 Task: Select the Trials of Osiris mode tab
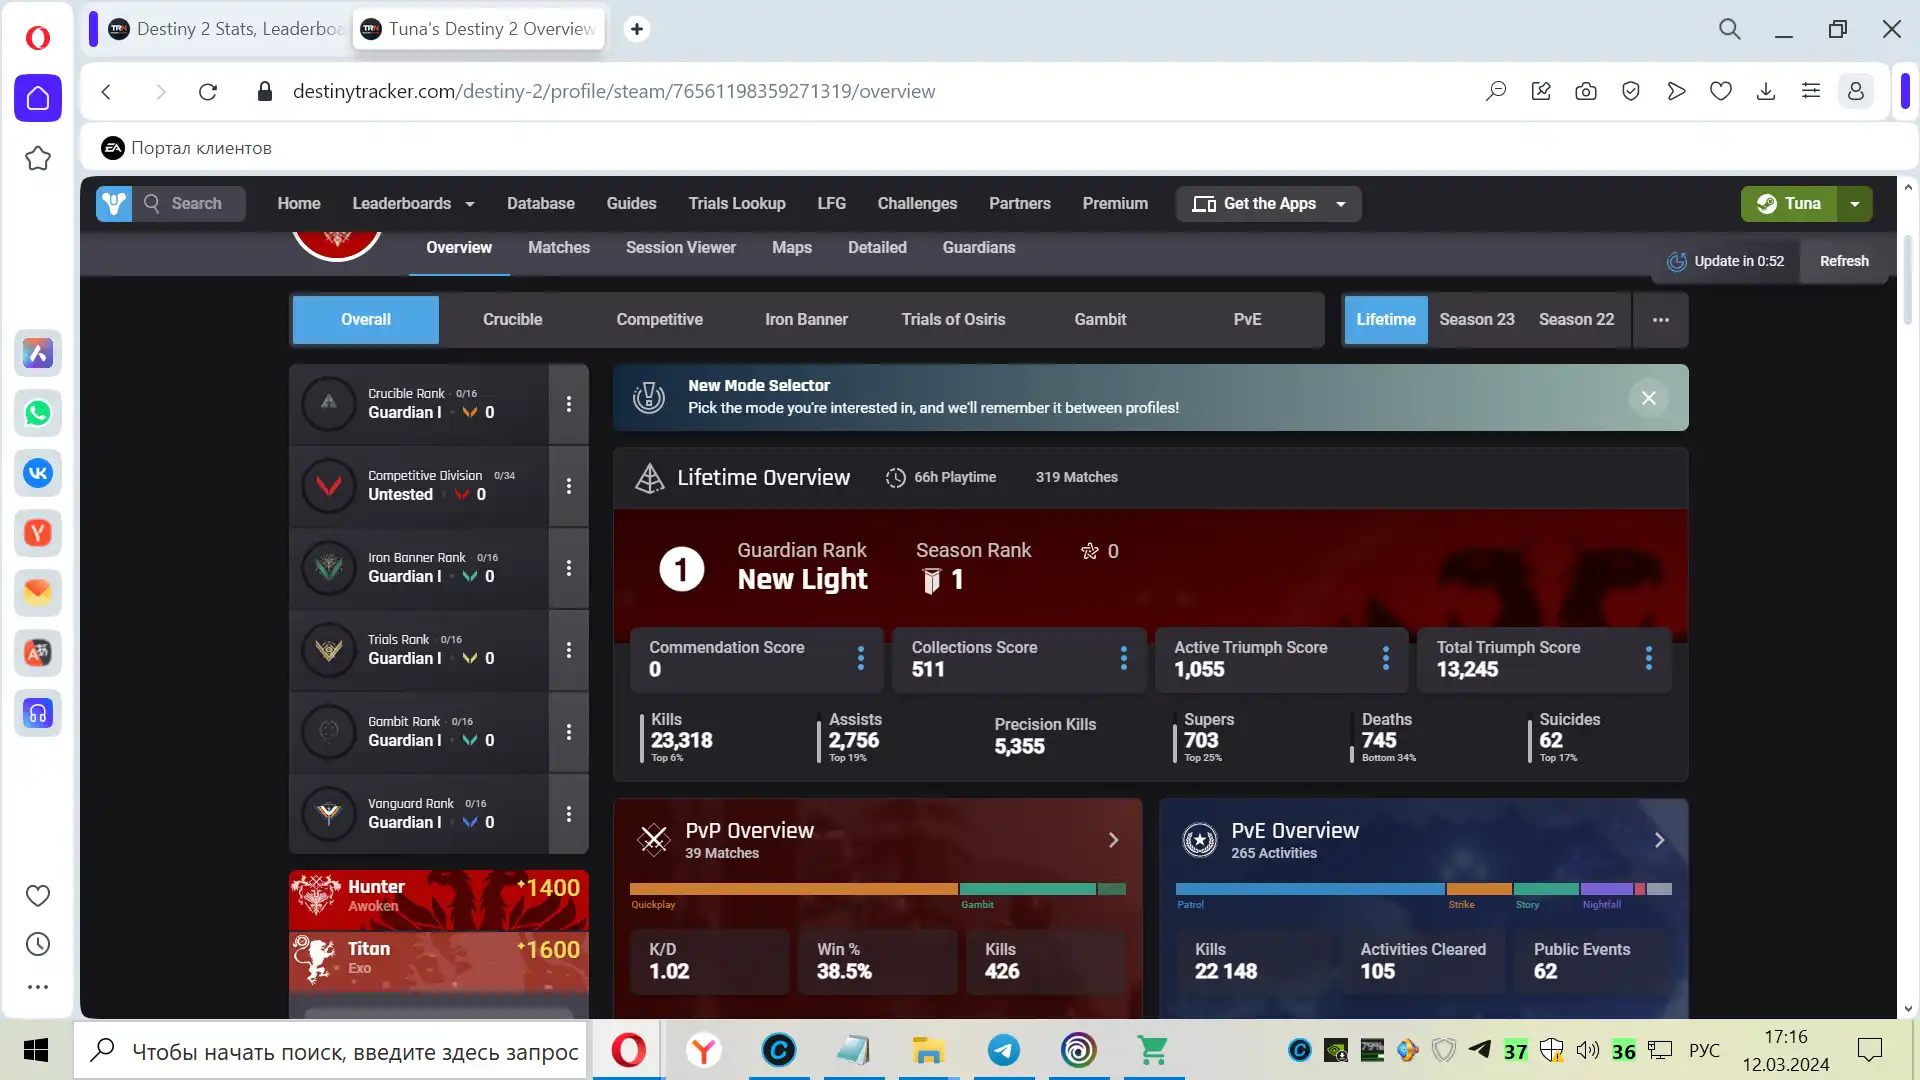[954, 320]
